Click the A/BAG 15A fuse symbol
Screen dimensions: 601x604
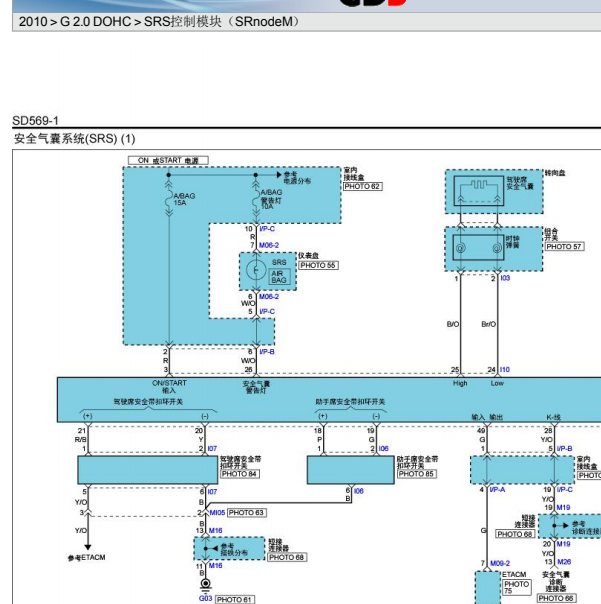(x=169, y=200)
